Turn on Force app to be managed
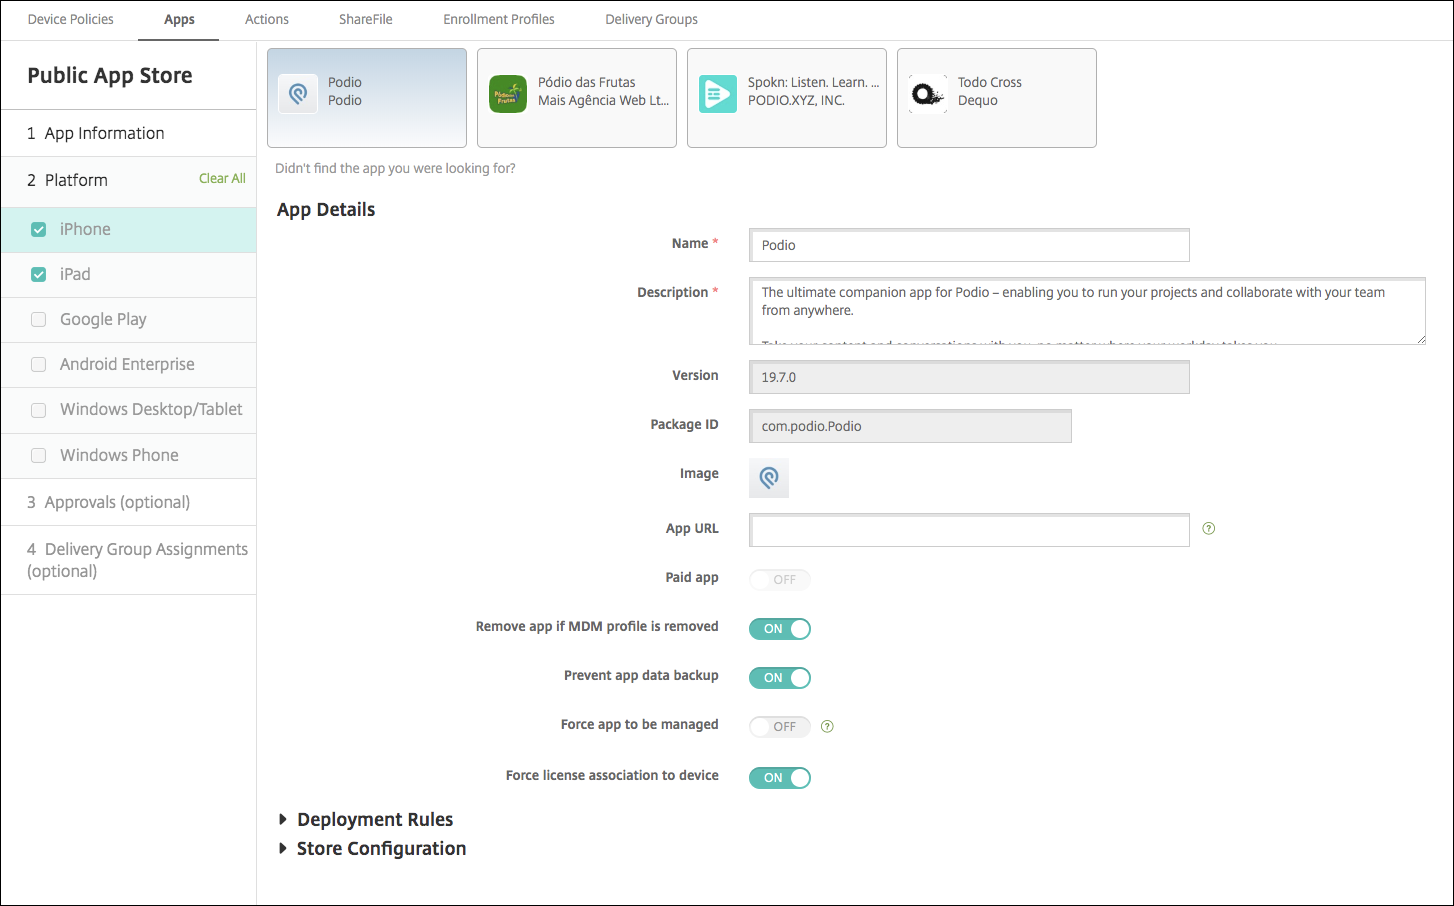 [780, 727]
